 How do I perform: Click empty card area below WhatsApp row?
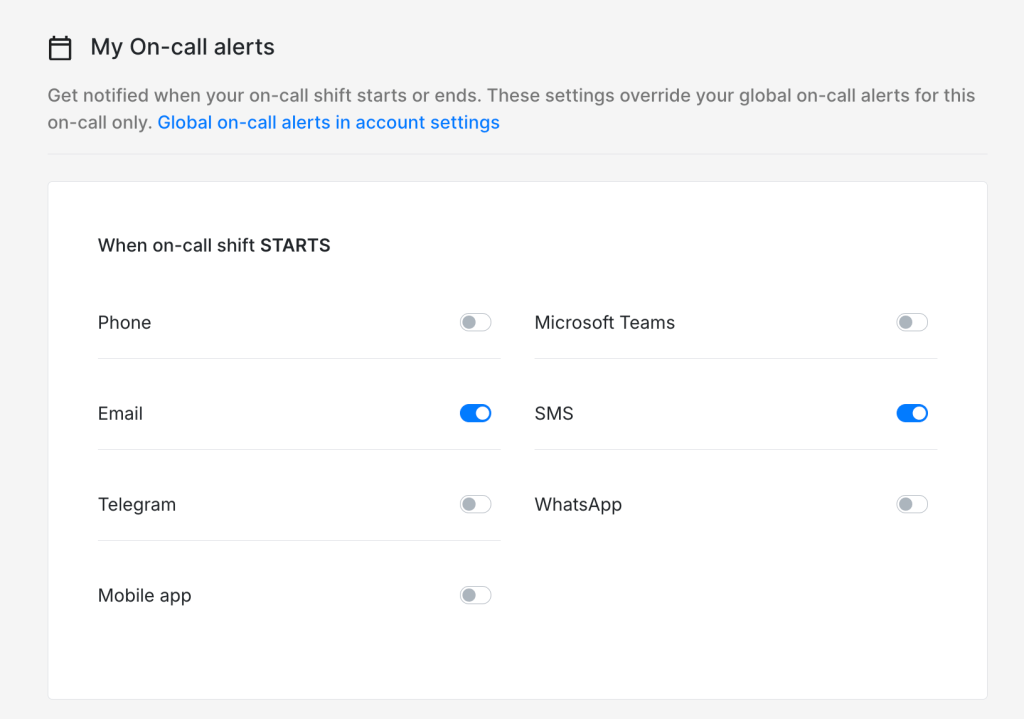click(735, 600)
